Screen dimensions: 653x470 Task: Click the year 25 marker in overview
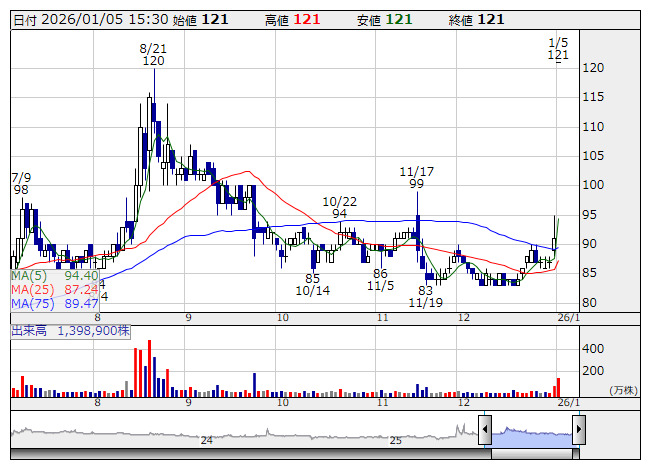tap(396, 440)
